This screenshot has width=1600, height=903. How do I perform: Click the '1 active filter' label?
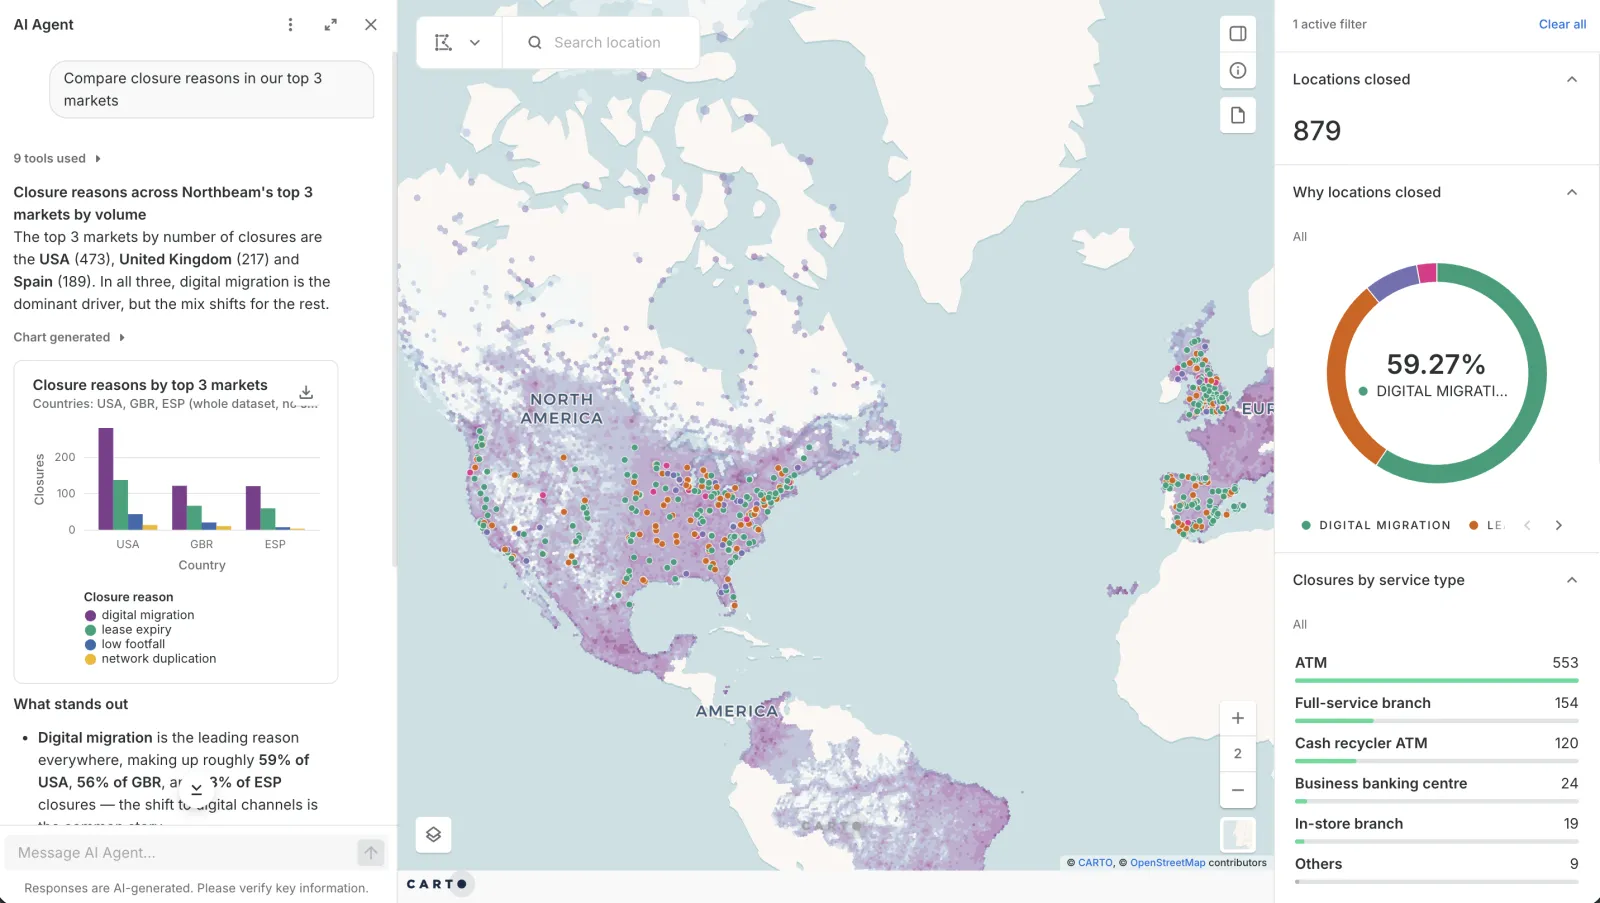pos(1329,24)
